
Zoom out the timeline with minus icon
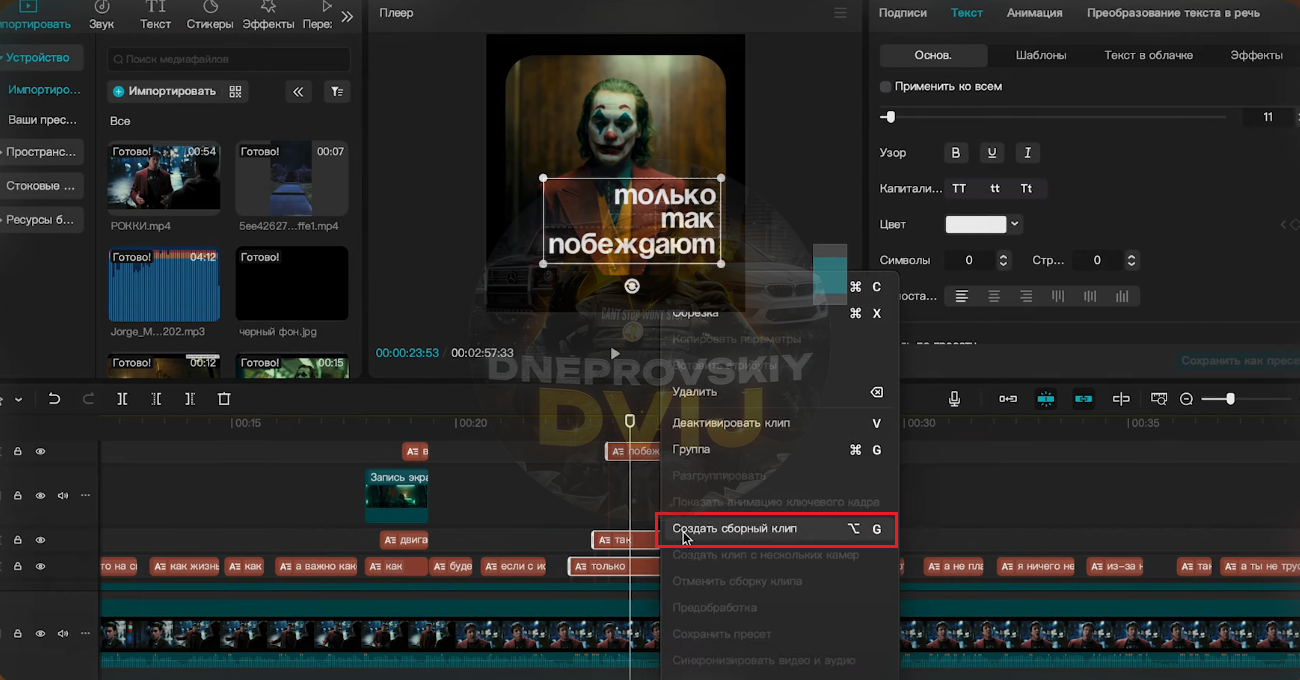[1186, 399]
